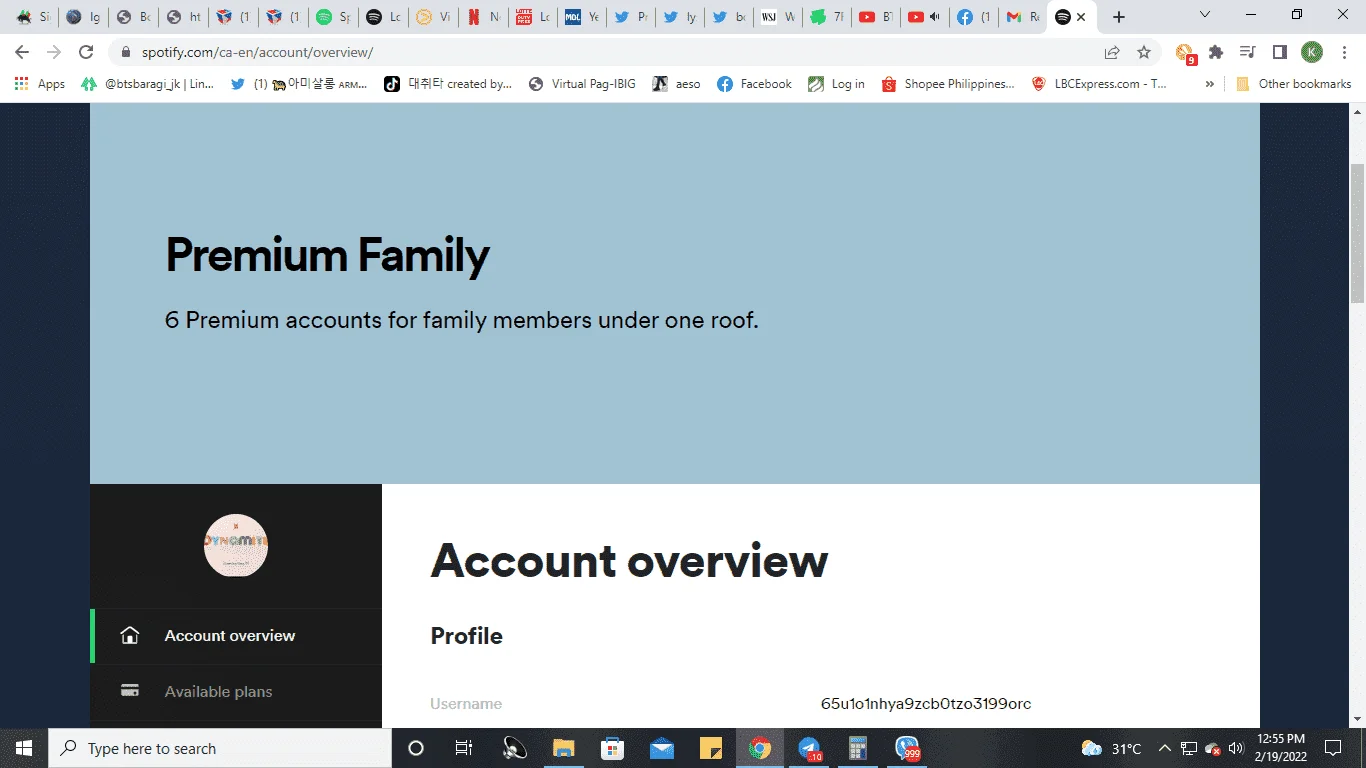Open the Virtual Pag-IBIG bookmark
The width and height of the screenshot is (1366, 768).
(582, 84)
